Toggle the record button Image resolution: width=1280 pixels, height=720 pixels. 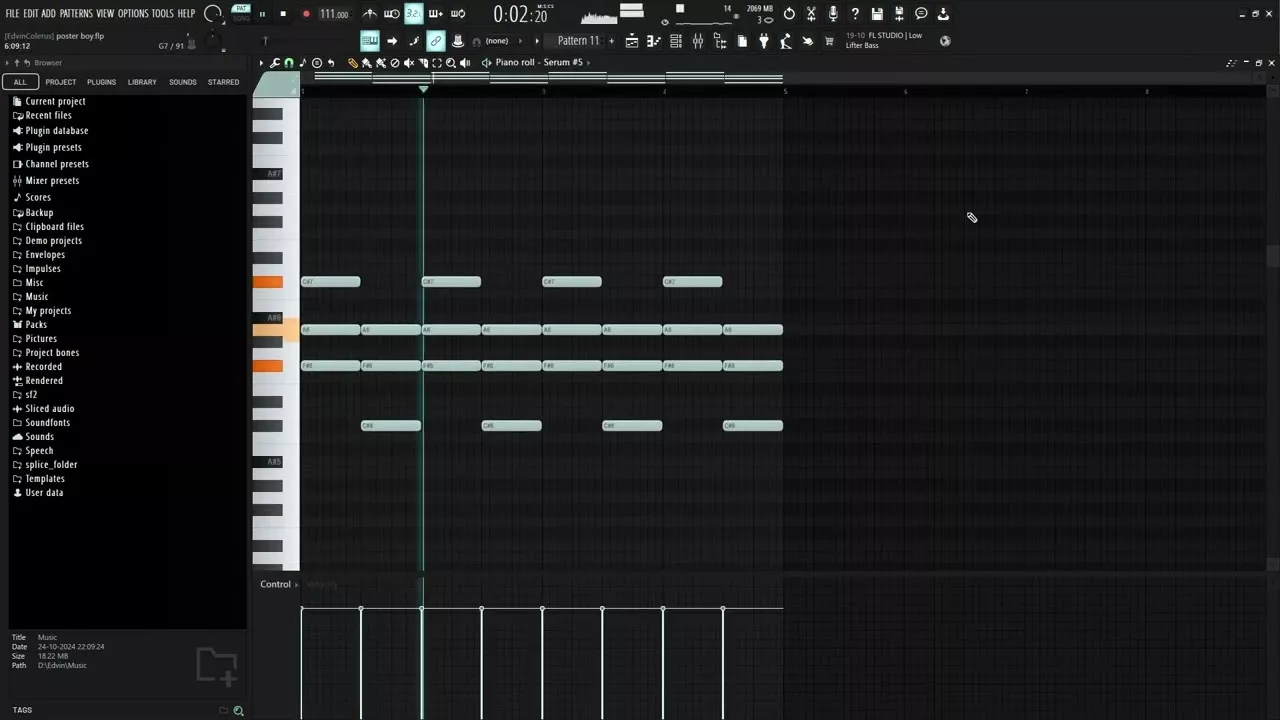click(x=306, y=14)
